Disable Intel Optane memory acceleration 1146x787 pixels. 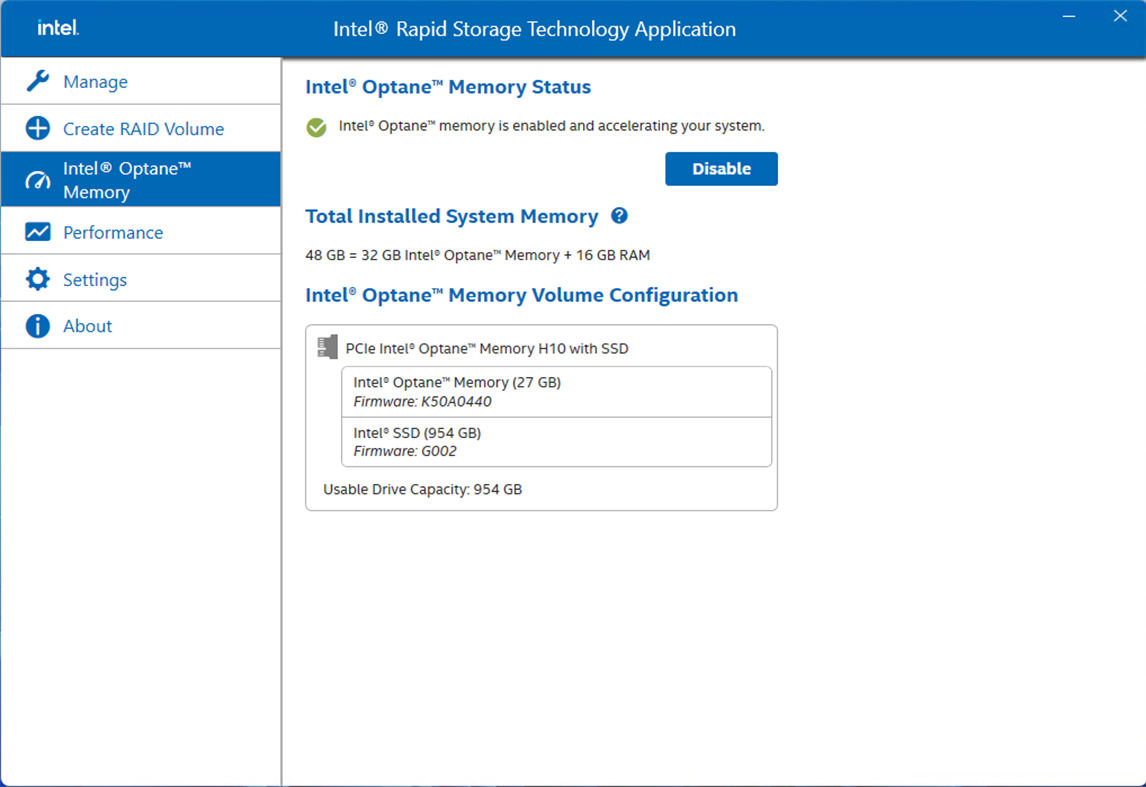[x=721, y=168]
